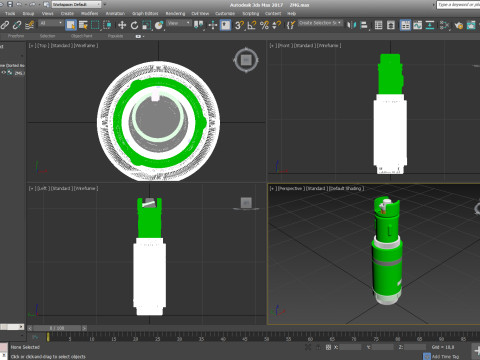Viewport: 480px width, 360px height.
Task: Click the Rectangular Selection Region icon
Action: 95,25
